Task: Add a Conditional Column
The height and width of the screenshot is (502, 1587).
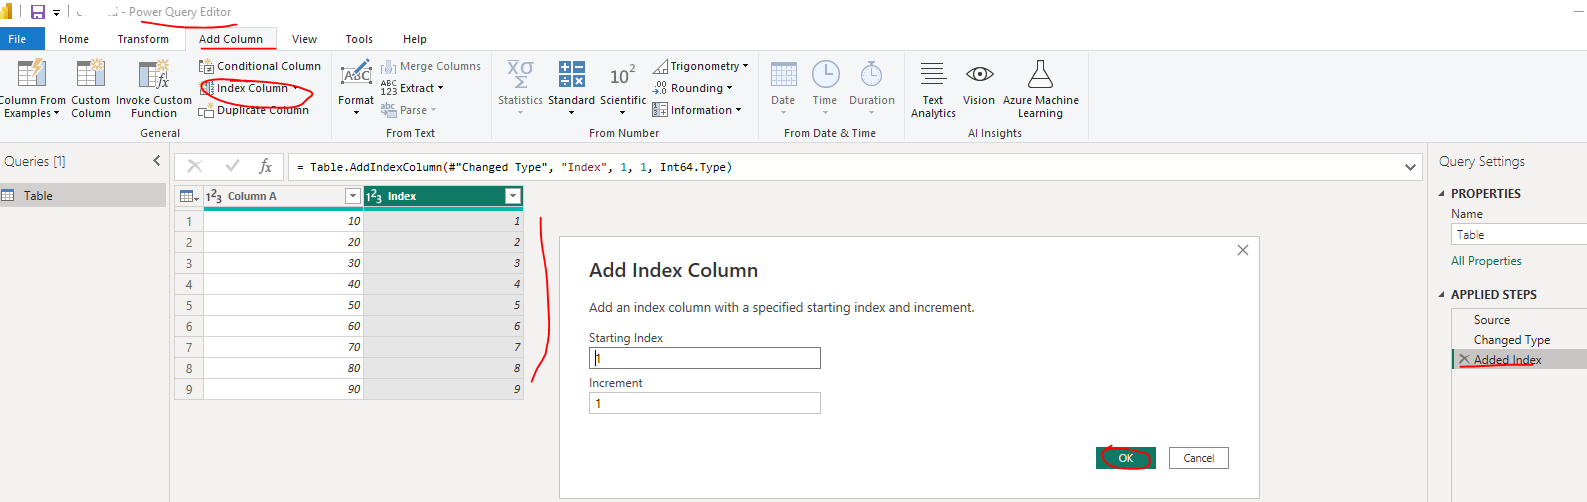Action: point(260,66)
